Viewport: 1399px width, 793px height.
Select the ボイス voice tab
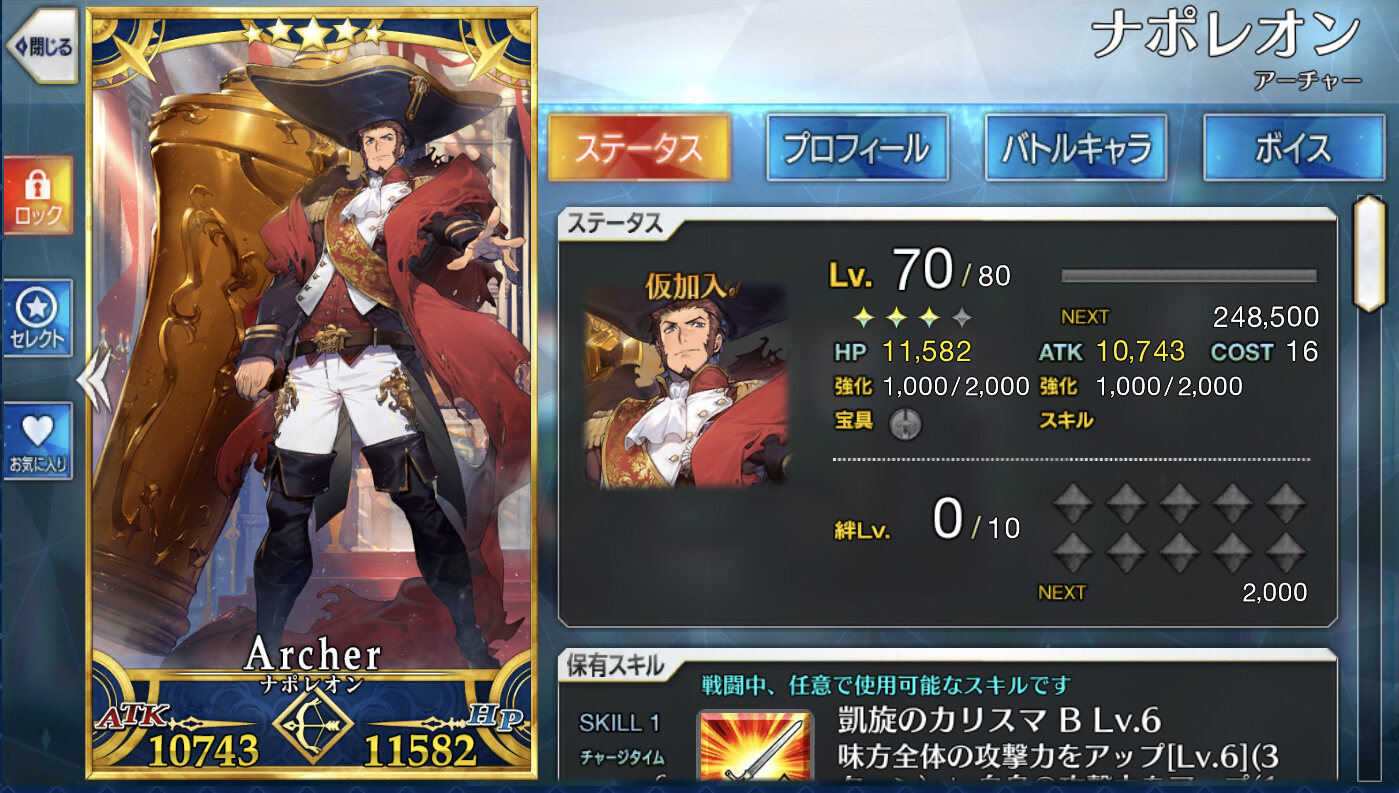(x=1293, y=148)
